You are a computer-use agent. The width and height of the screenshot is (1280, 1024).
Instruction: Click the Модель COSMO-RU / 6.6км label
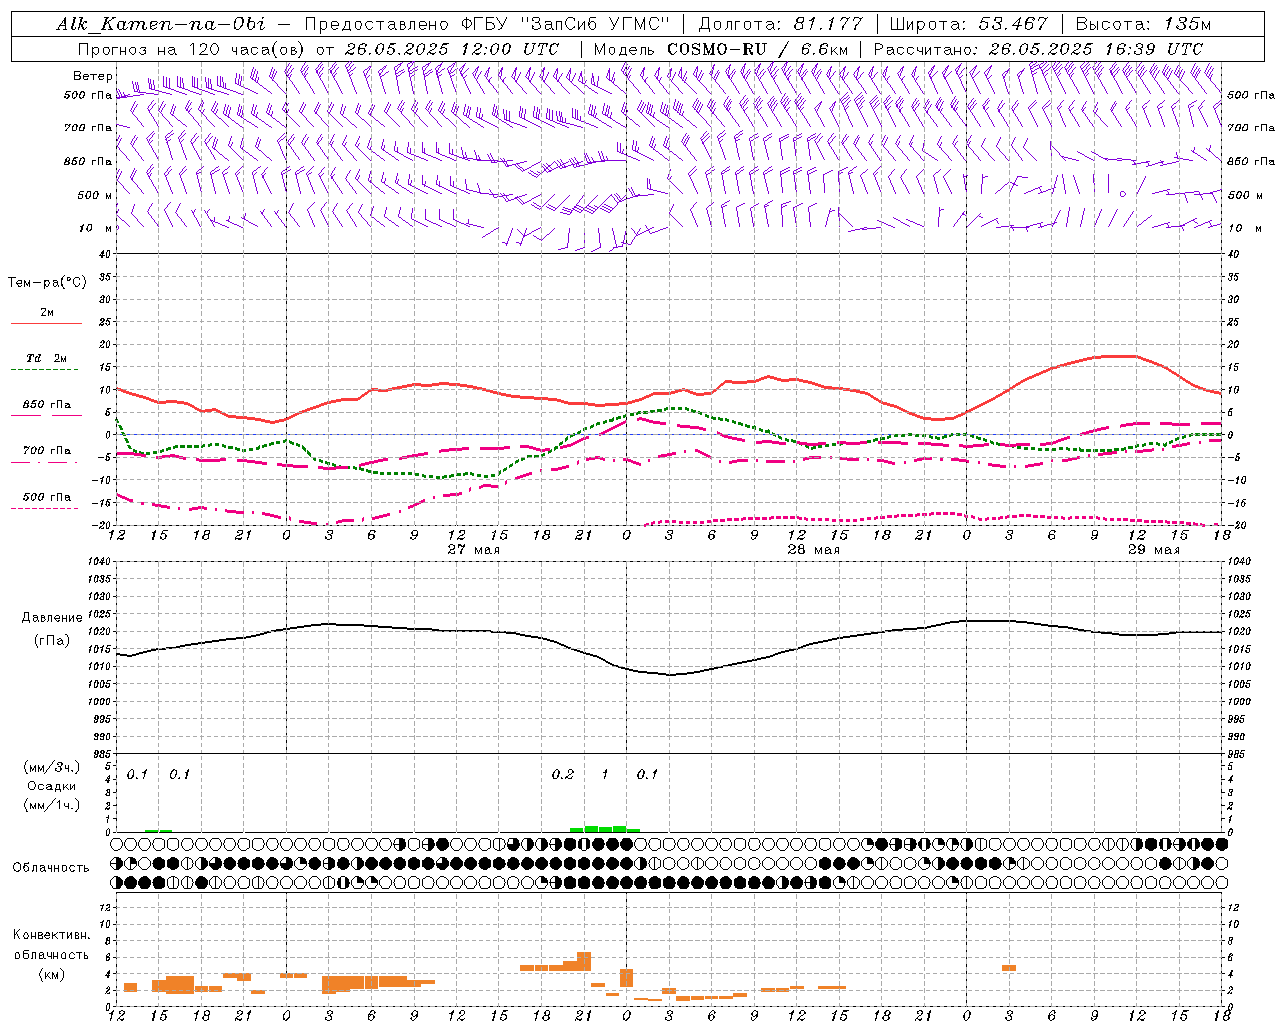pyautogui.click(x=720, y=49)
